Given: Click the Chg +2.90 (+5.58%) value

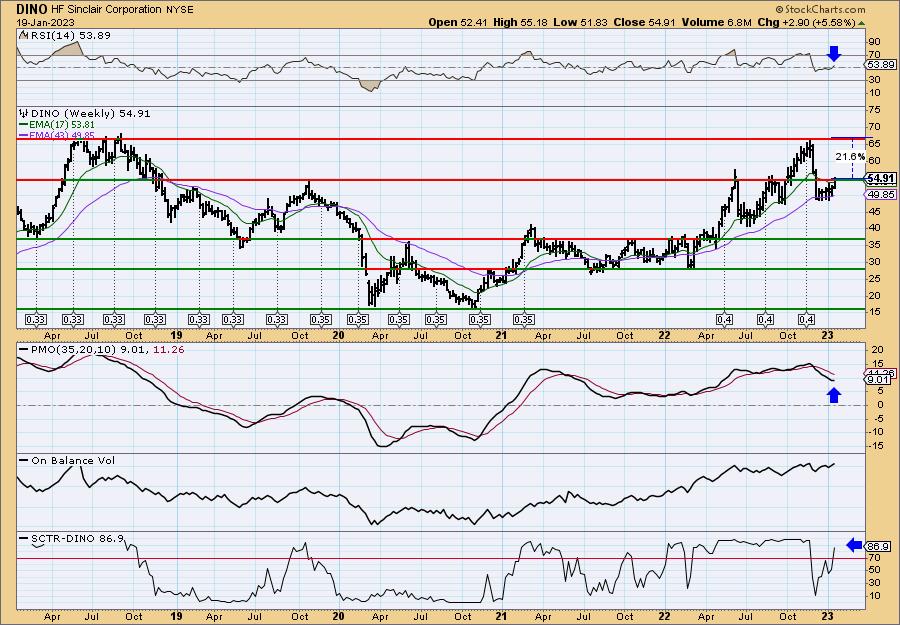Looking at the screenshot, I should [806, 22].
